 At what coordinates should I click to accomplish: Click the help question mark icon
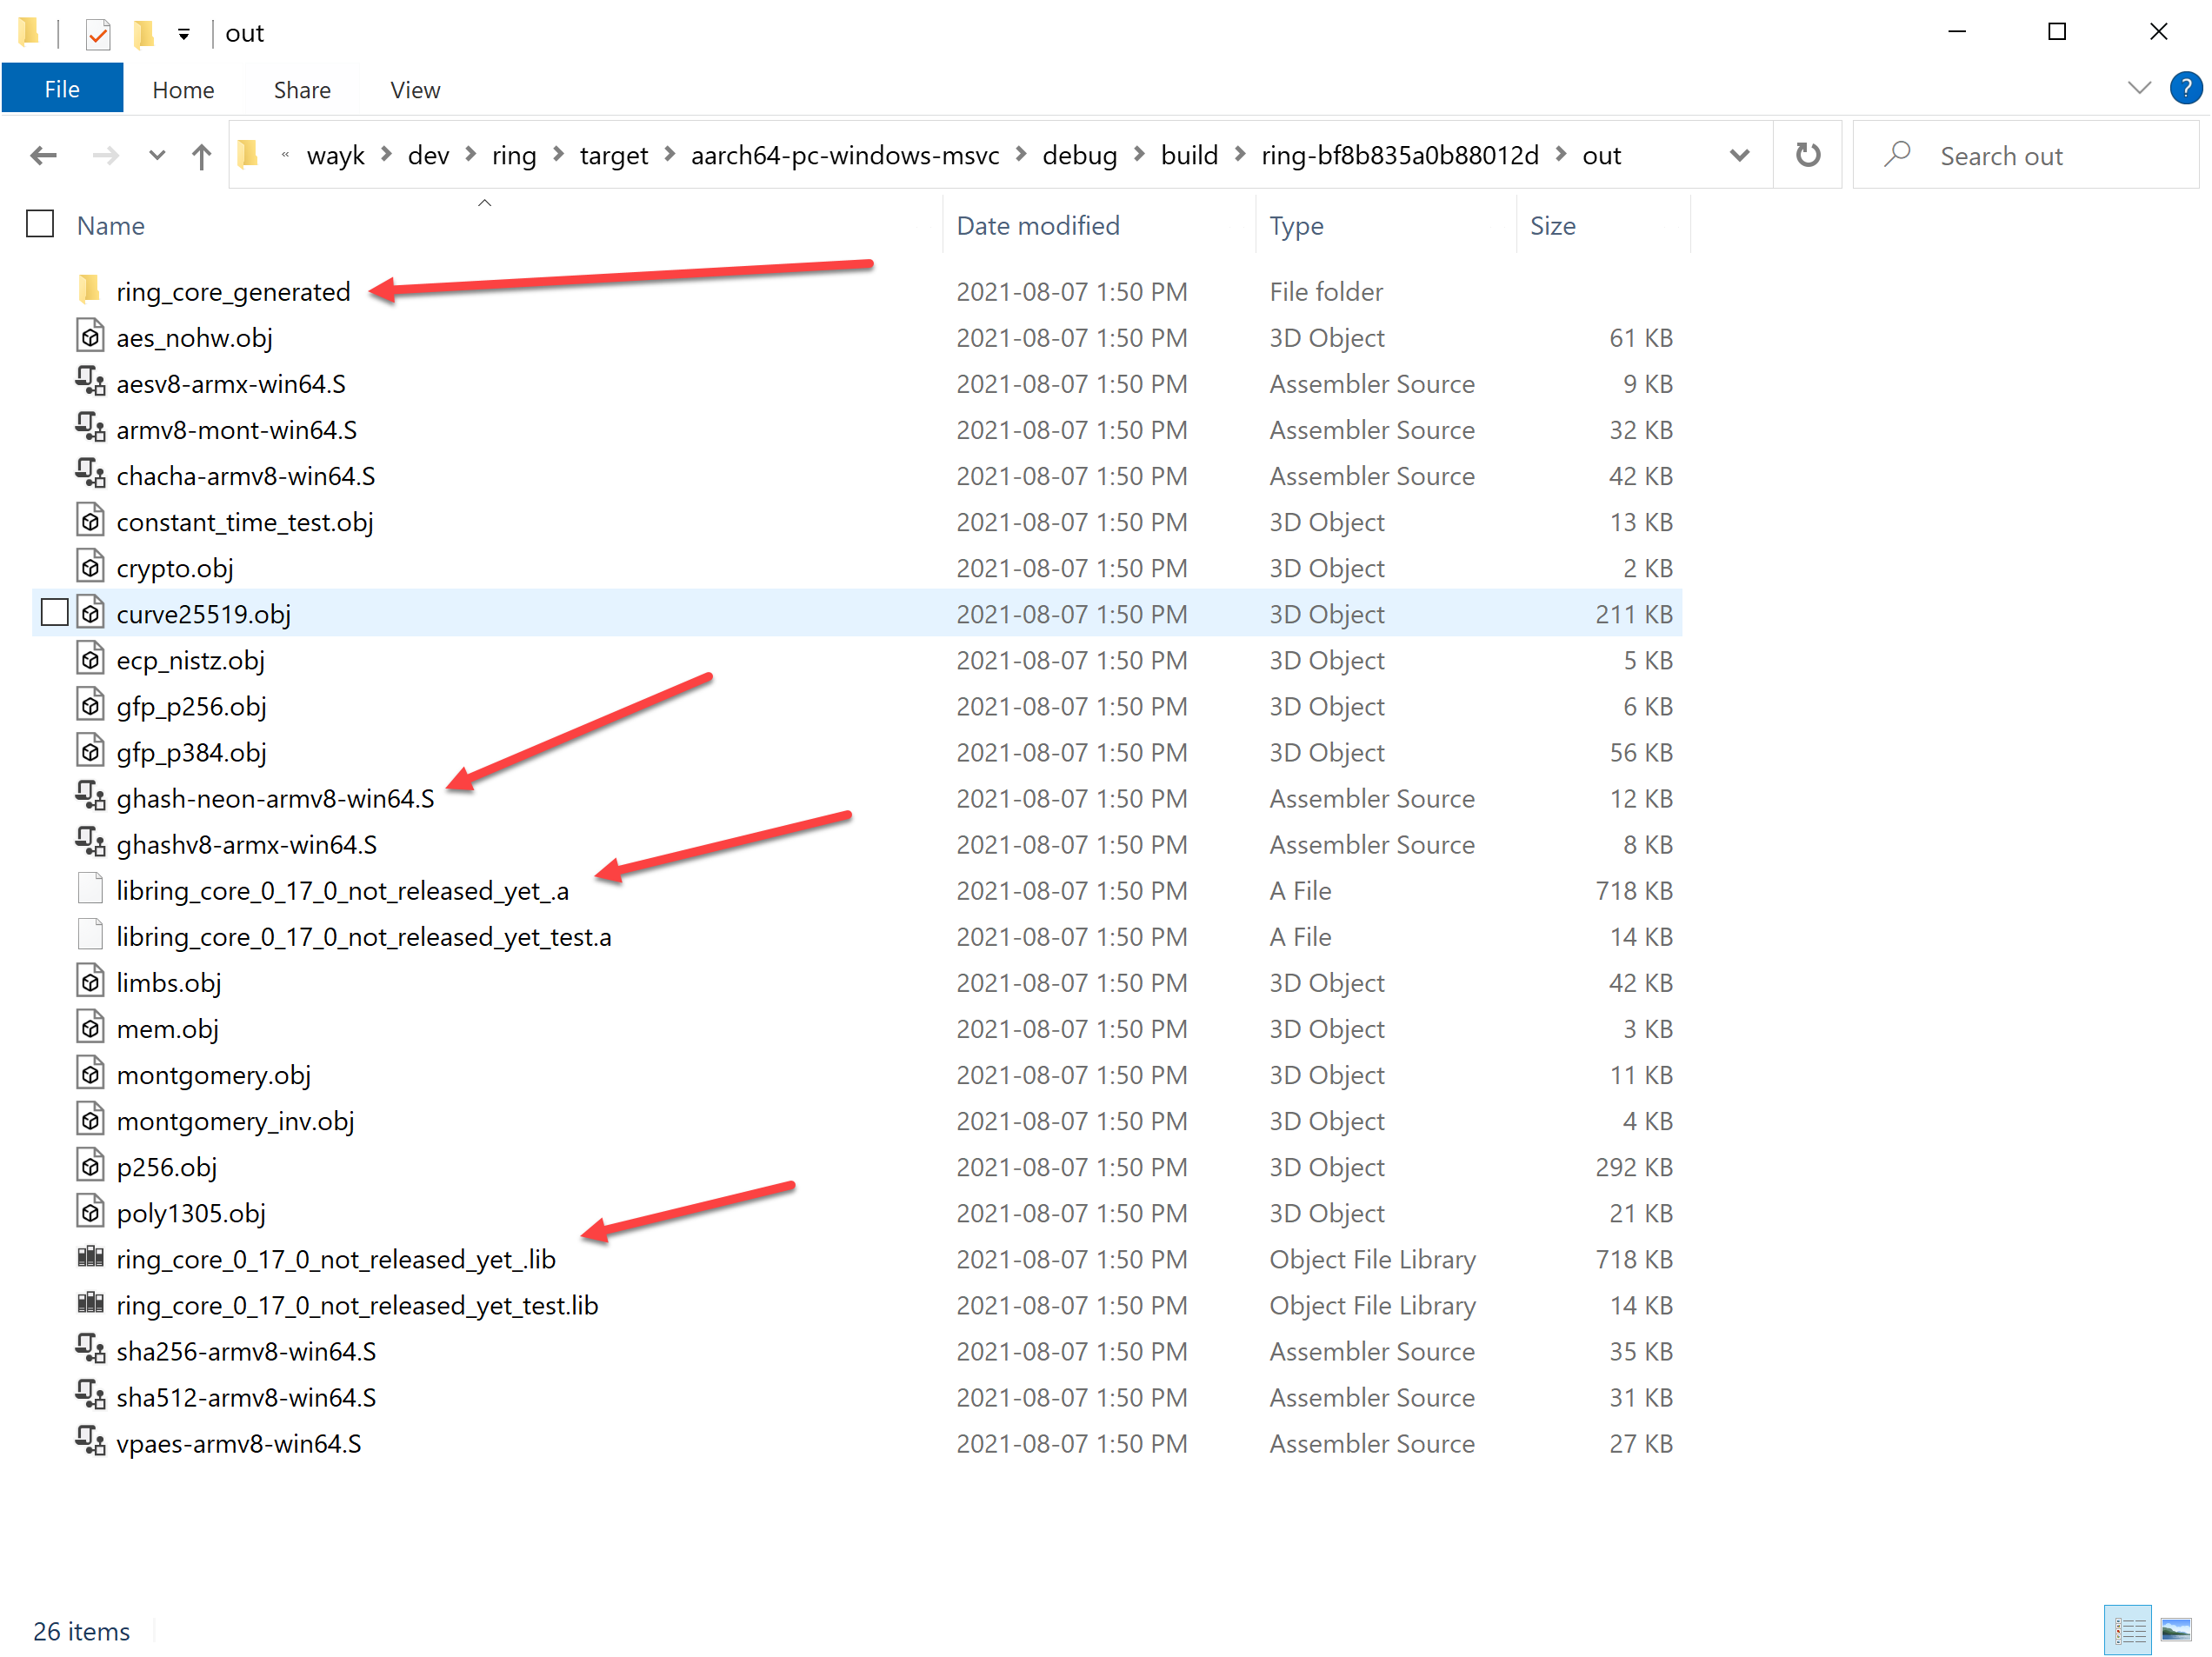[2185, 88]
